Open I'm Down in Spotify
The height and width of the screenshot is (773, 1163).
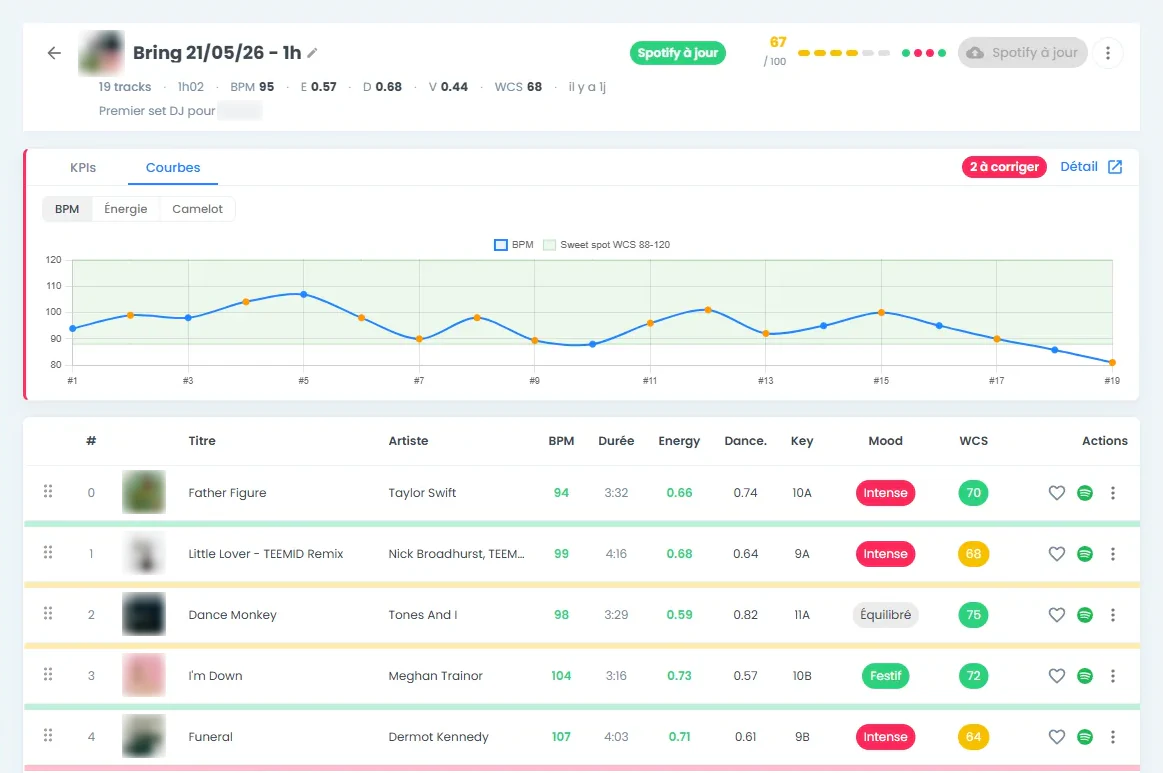click(x=1085, y=675)
